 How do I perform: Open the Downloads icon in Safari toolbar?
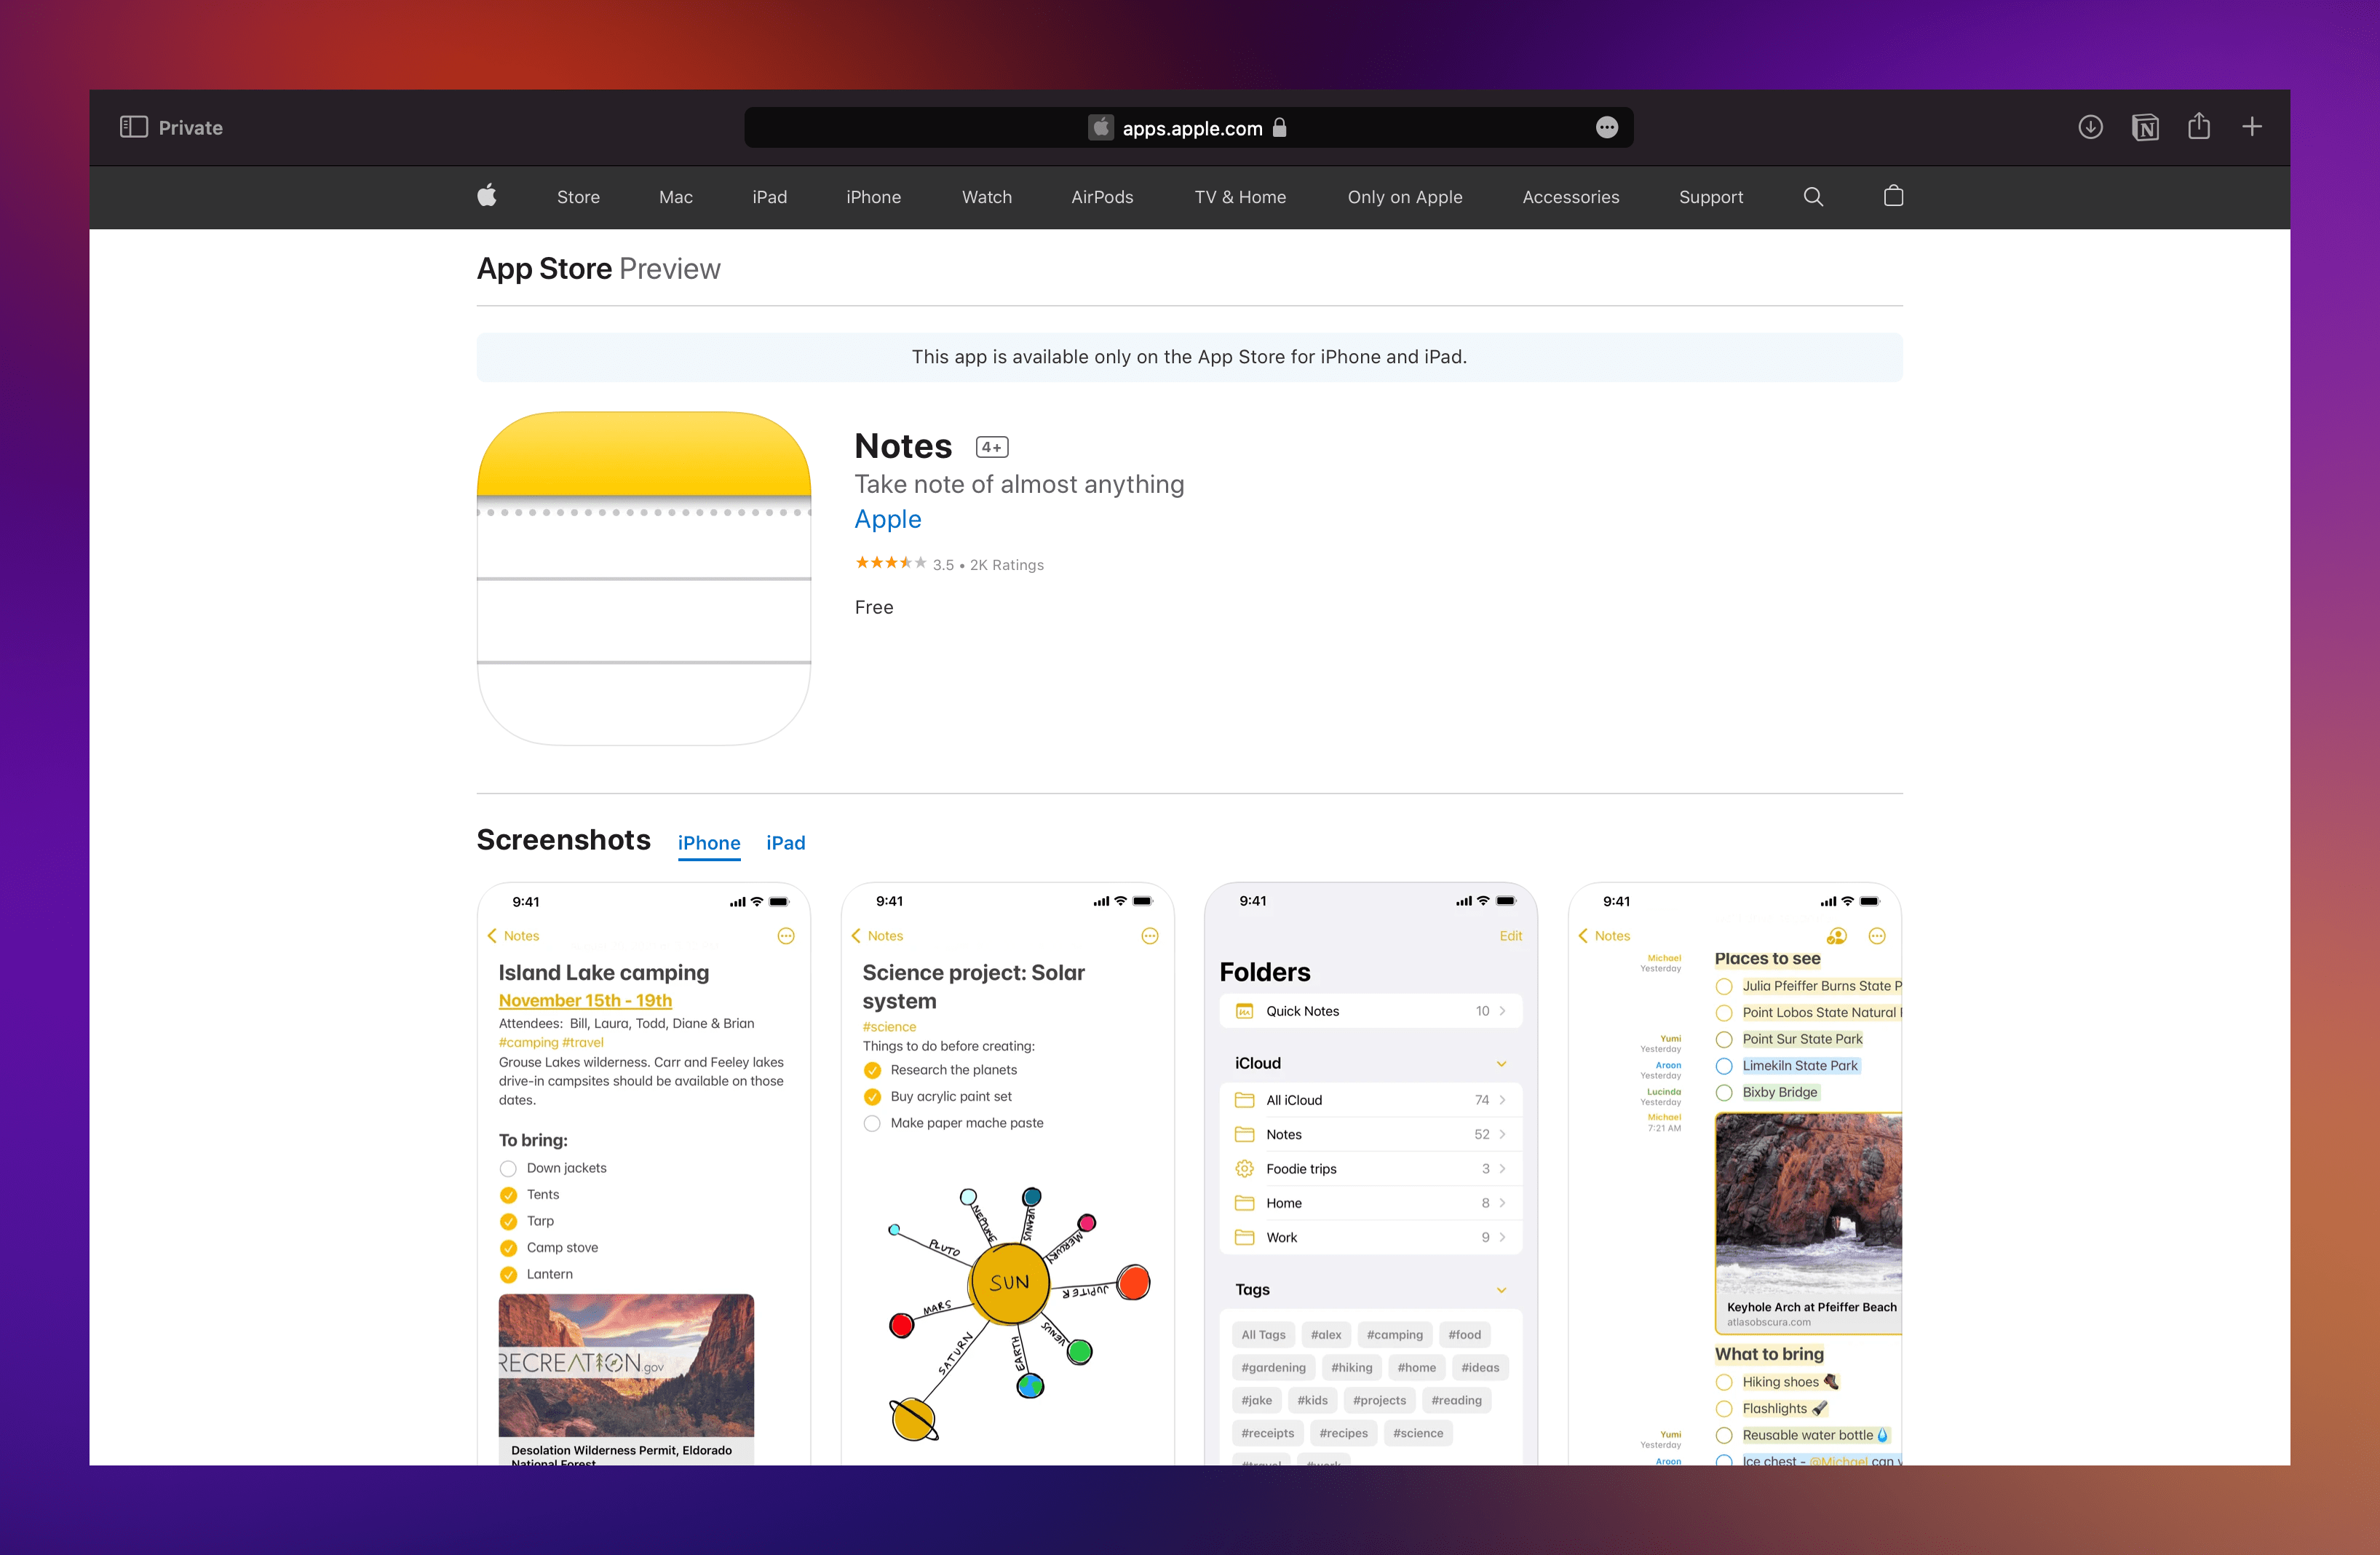pos(2090,127)
